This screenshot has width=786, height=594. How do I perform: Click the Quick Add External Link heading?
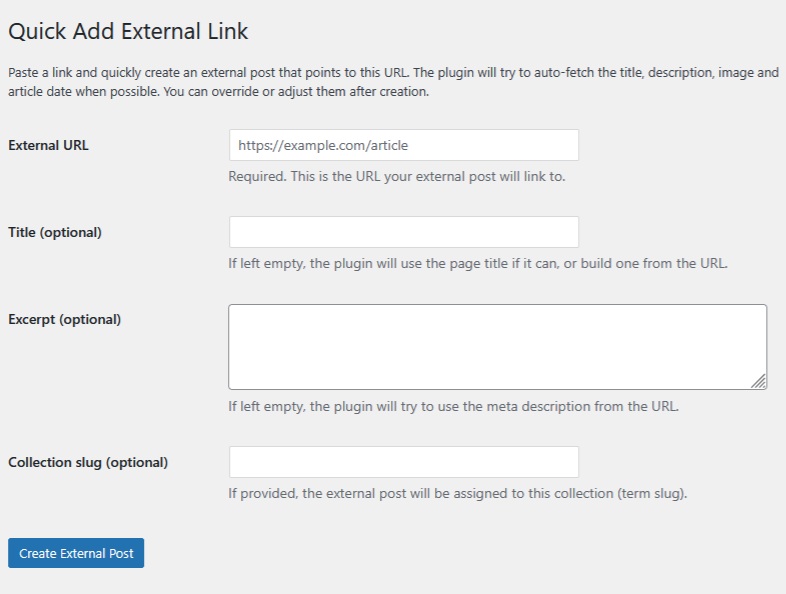click(x=128, y=31)
